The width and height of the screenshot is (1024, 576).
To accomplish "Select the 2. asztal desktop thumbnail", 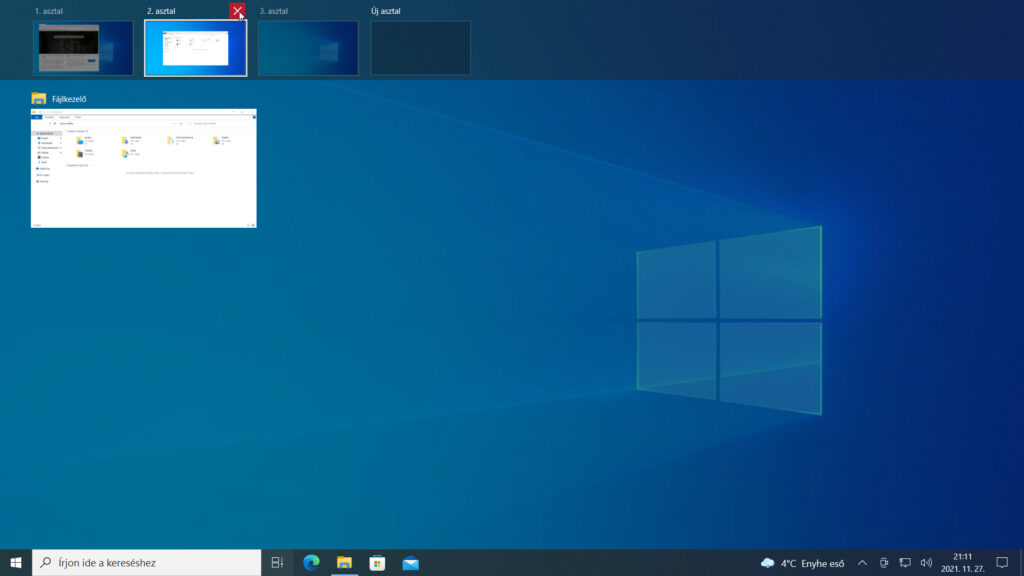I will [196, 48].
